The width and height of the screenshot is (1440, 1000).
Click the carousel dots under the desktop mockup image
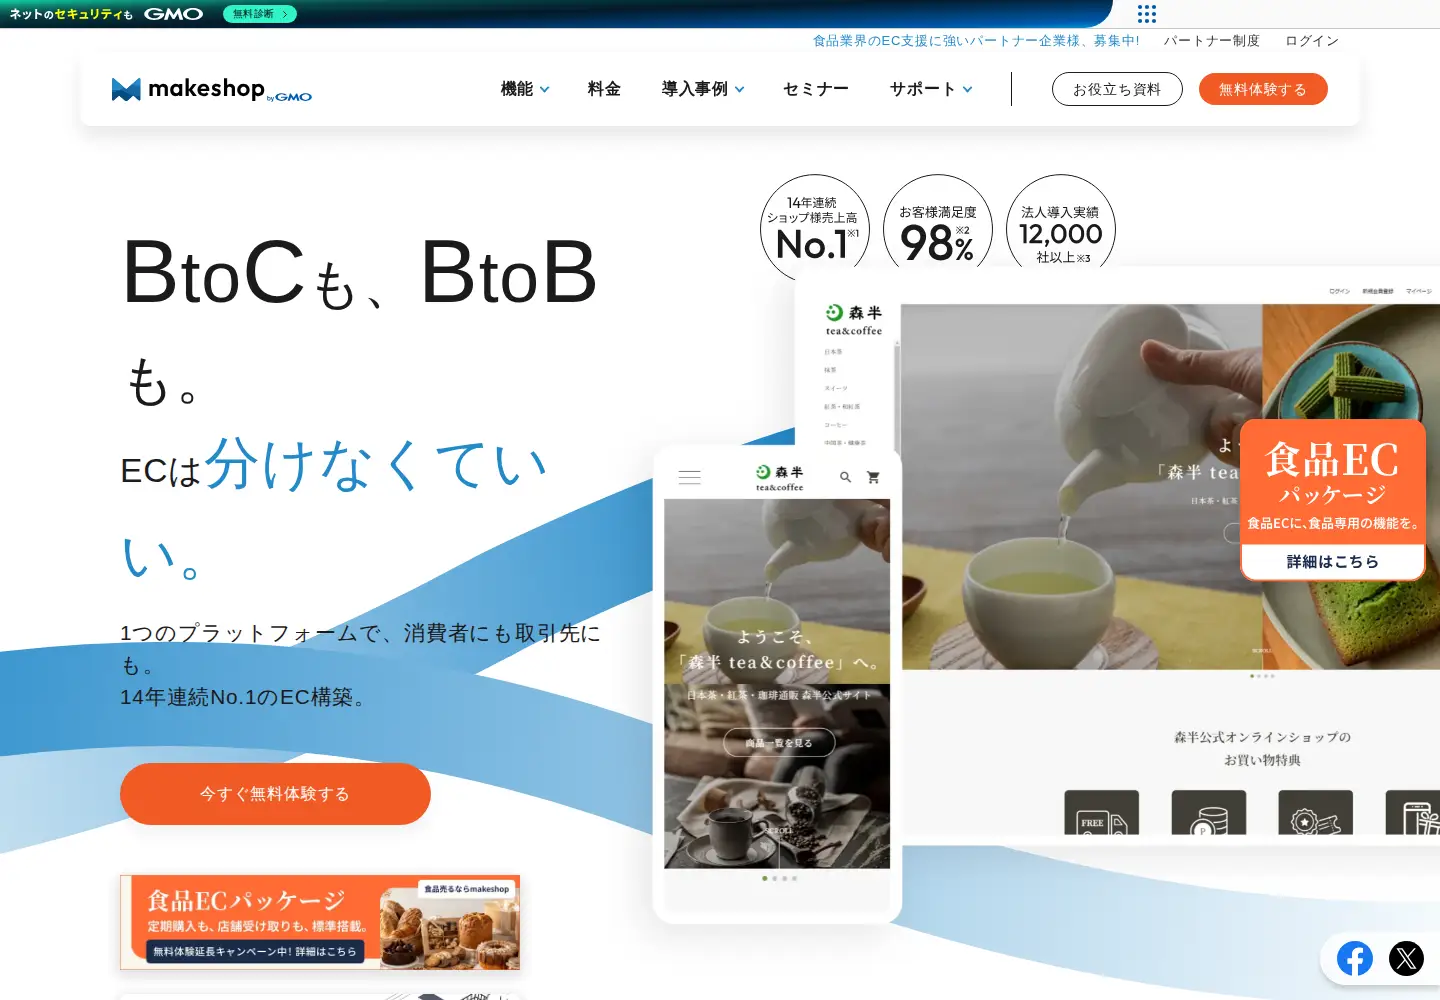[1262, 676]
